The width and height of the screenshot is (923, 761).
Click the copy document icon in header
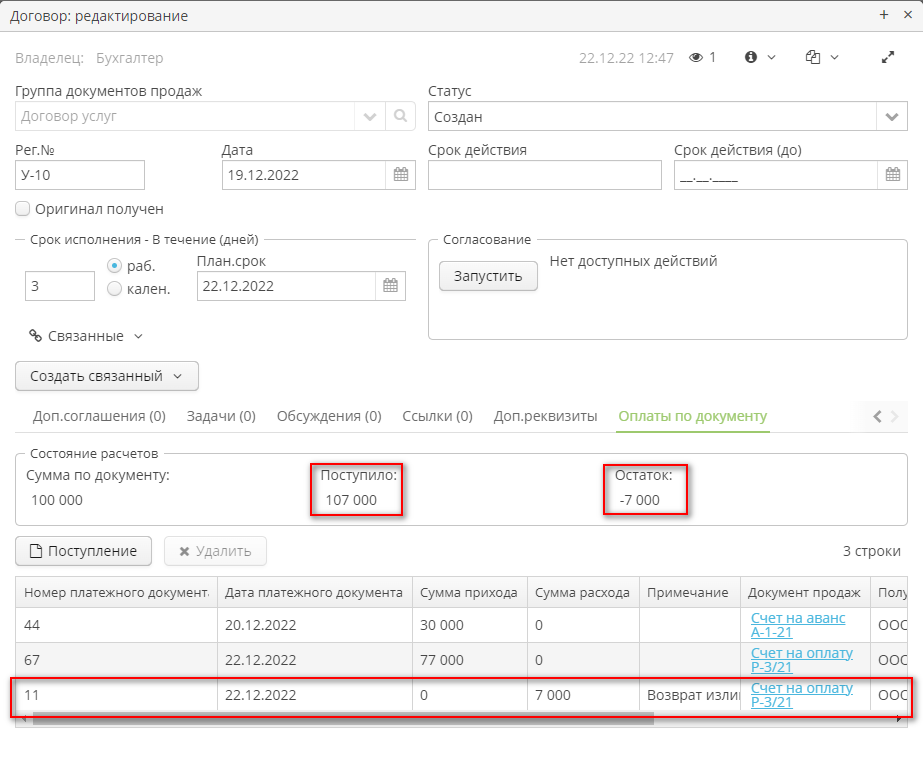813,58
